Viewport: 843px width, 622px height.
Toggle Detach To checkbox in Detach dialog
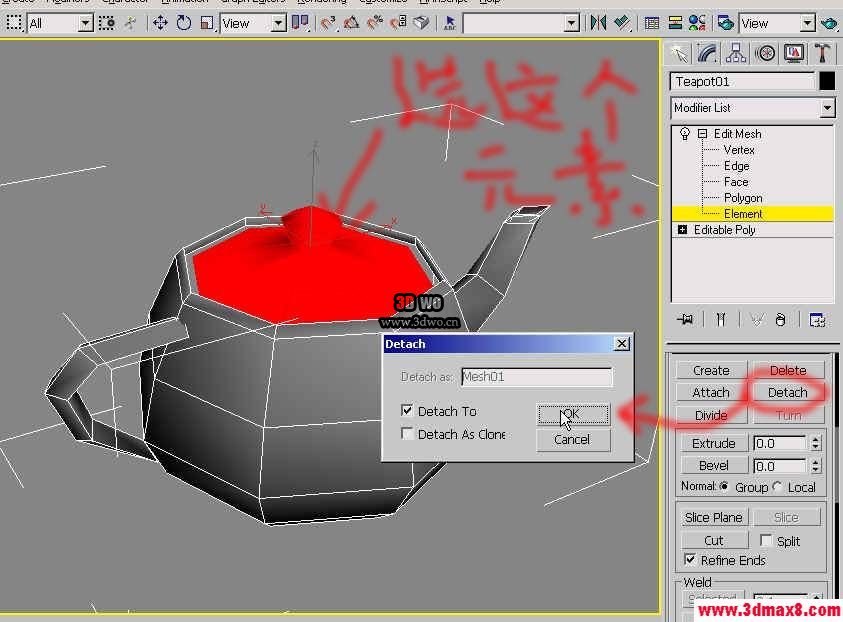point(407,411)
